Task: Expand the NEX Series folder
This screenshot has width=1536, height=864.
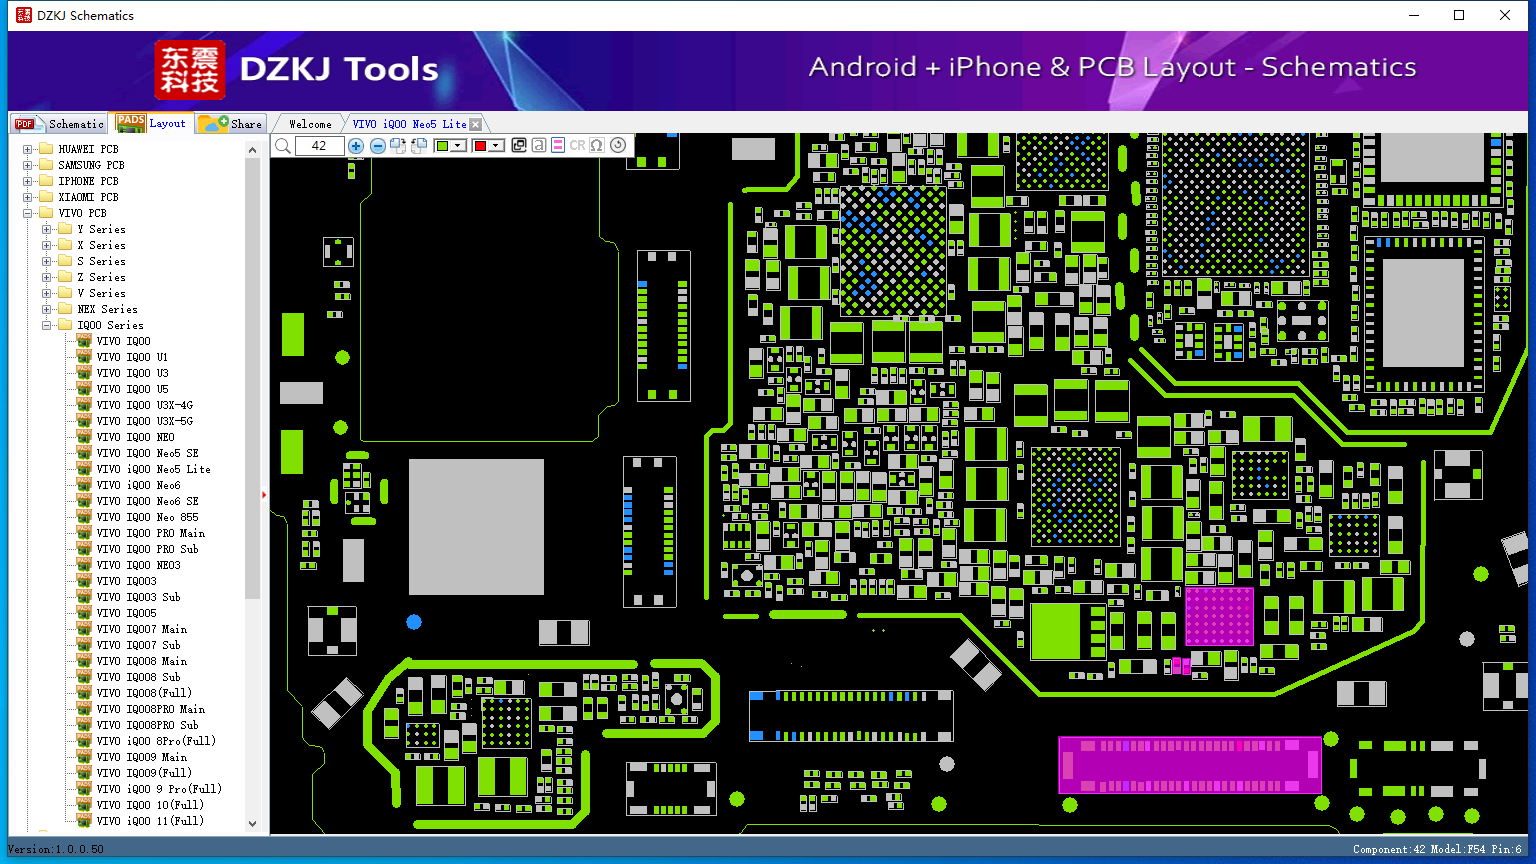Action: [47, 309]
